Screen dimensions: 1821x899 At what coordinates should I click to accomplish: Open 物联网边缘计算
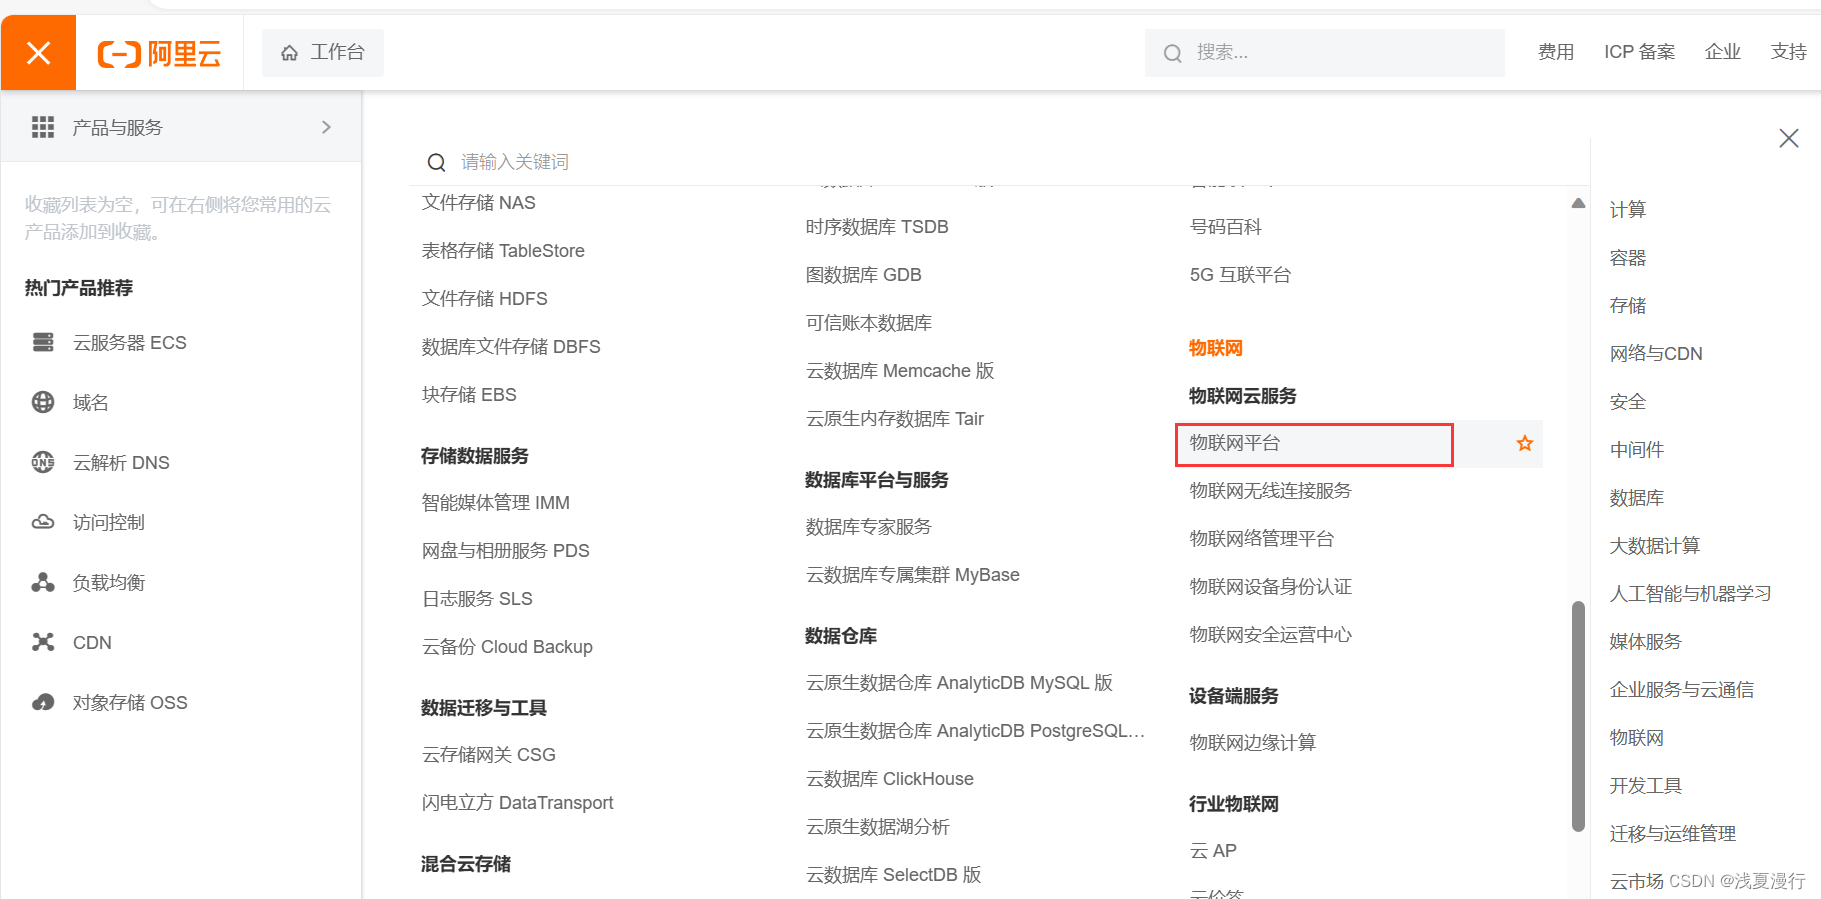pyautogui.click(x=1252, y=742)
